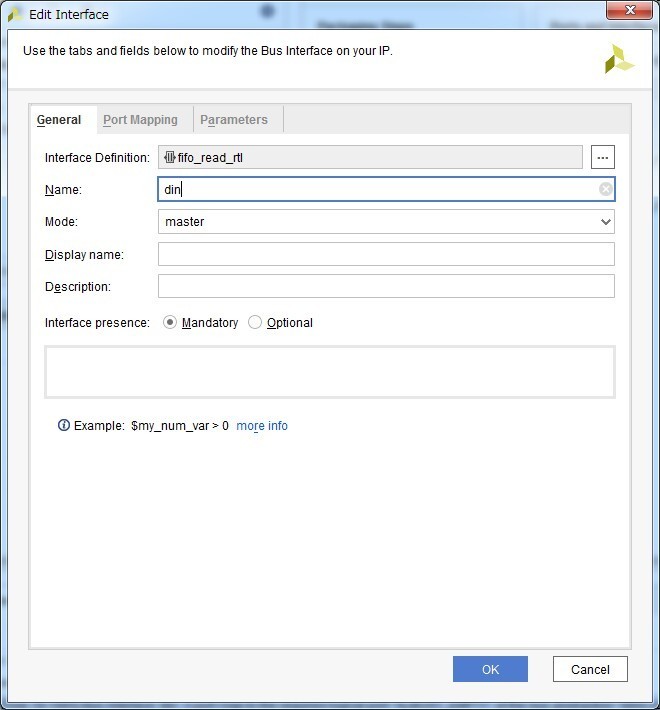
Task: Select the Mandatory interface presence option
Action: tap(170, 322)
